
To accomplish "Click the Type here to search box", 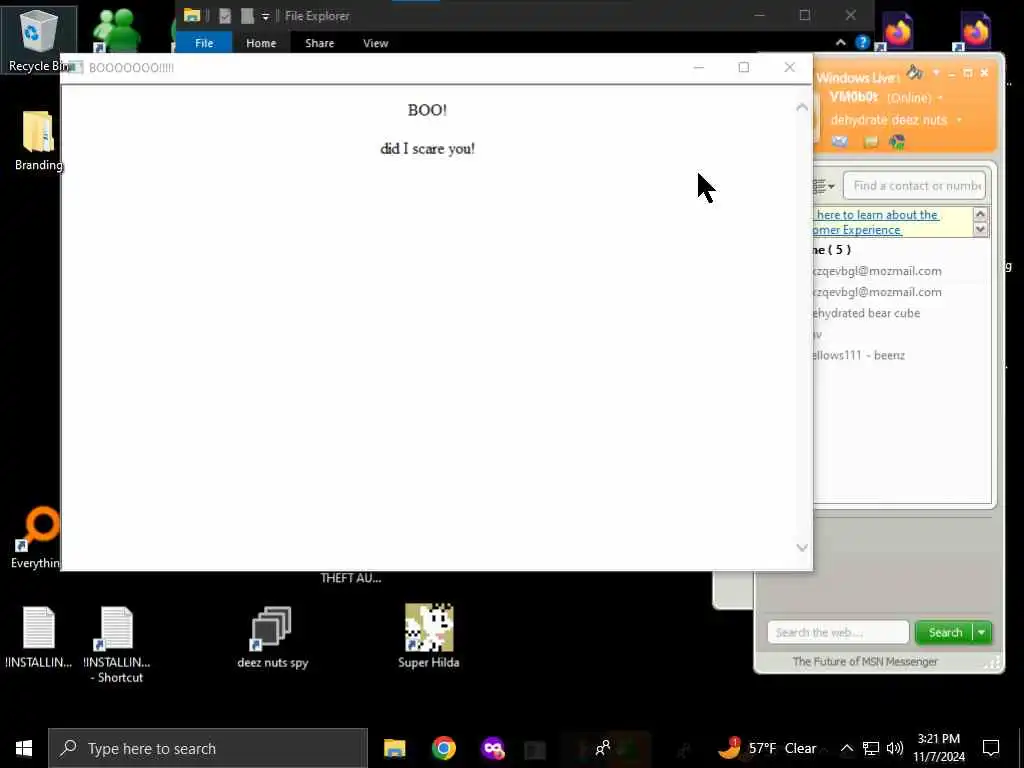I will coord(208,748).
